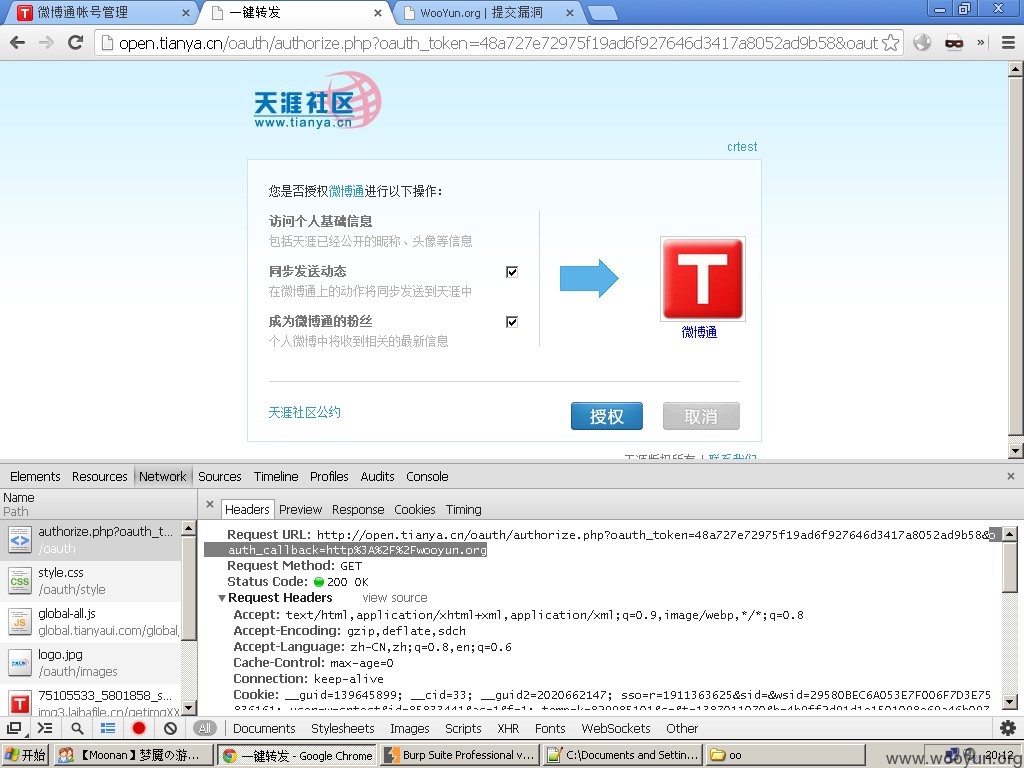1024x768 pixels.
Task: Clear the network log with the clear icon
Action: [170, 728]
